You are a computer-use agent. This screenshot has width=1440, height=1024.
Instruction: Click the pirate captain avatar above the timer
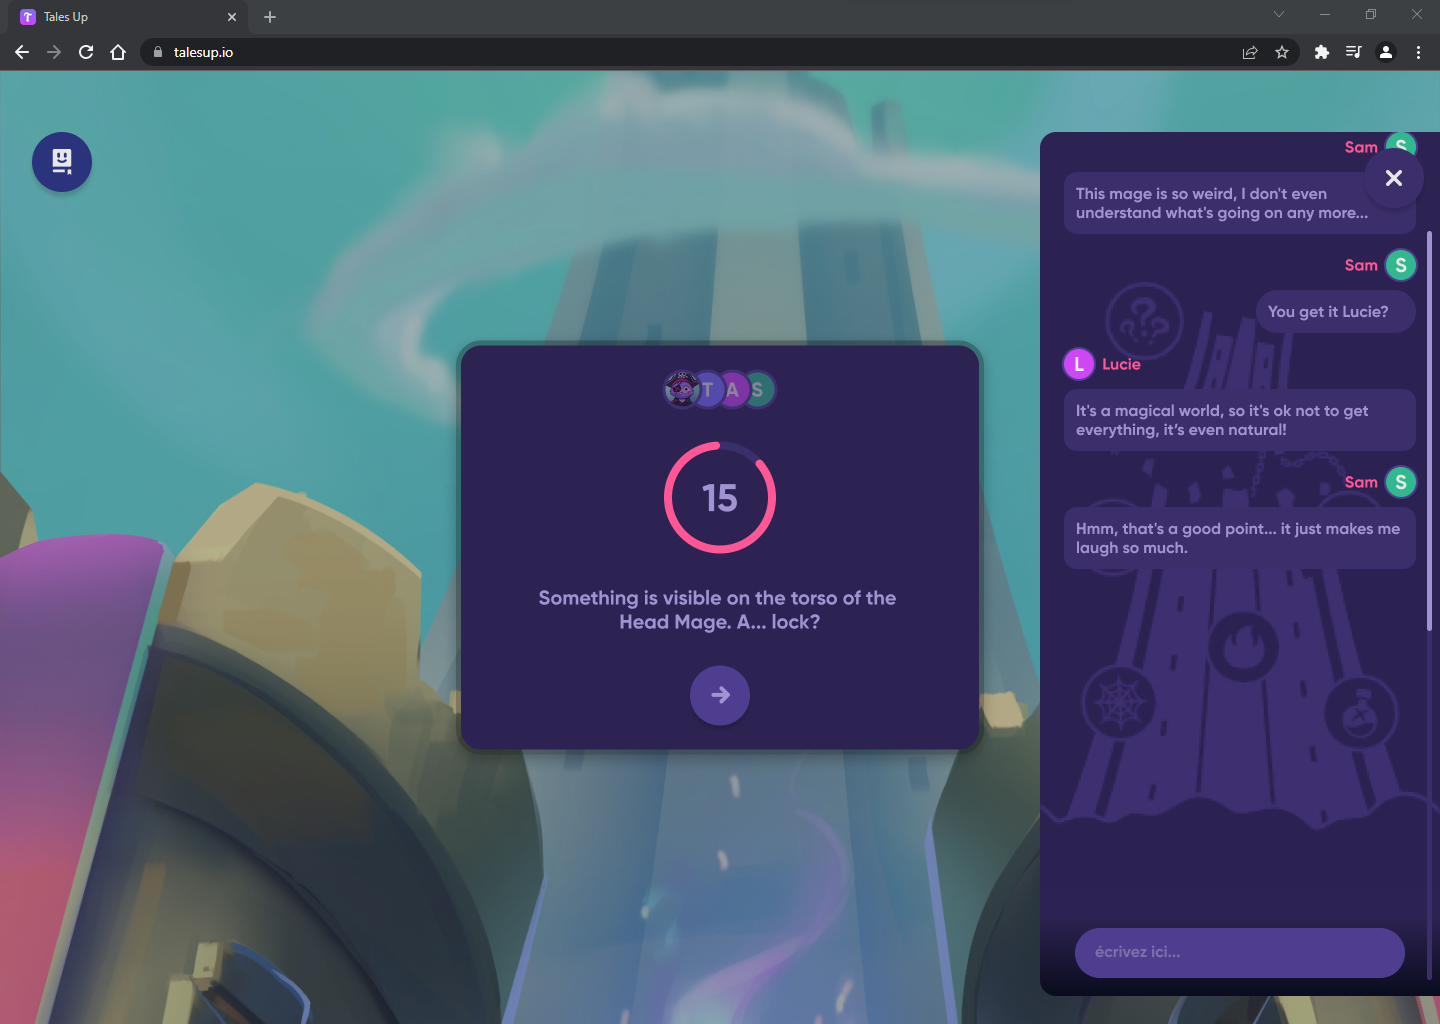click(x=683, y=390)
